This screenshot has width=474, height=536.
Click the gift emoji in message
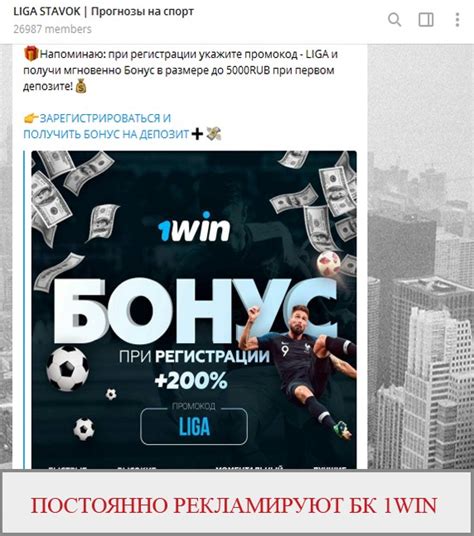pyautogui.click(x=31, y=54)
